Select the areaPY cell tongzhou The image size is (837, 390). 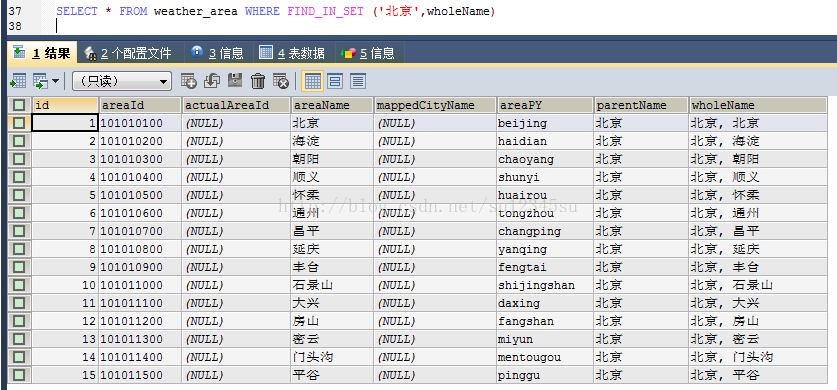pos(545,213)
